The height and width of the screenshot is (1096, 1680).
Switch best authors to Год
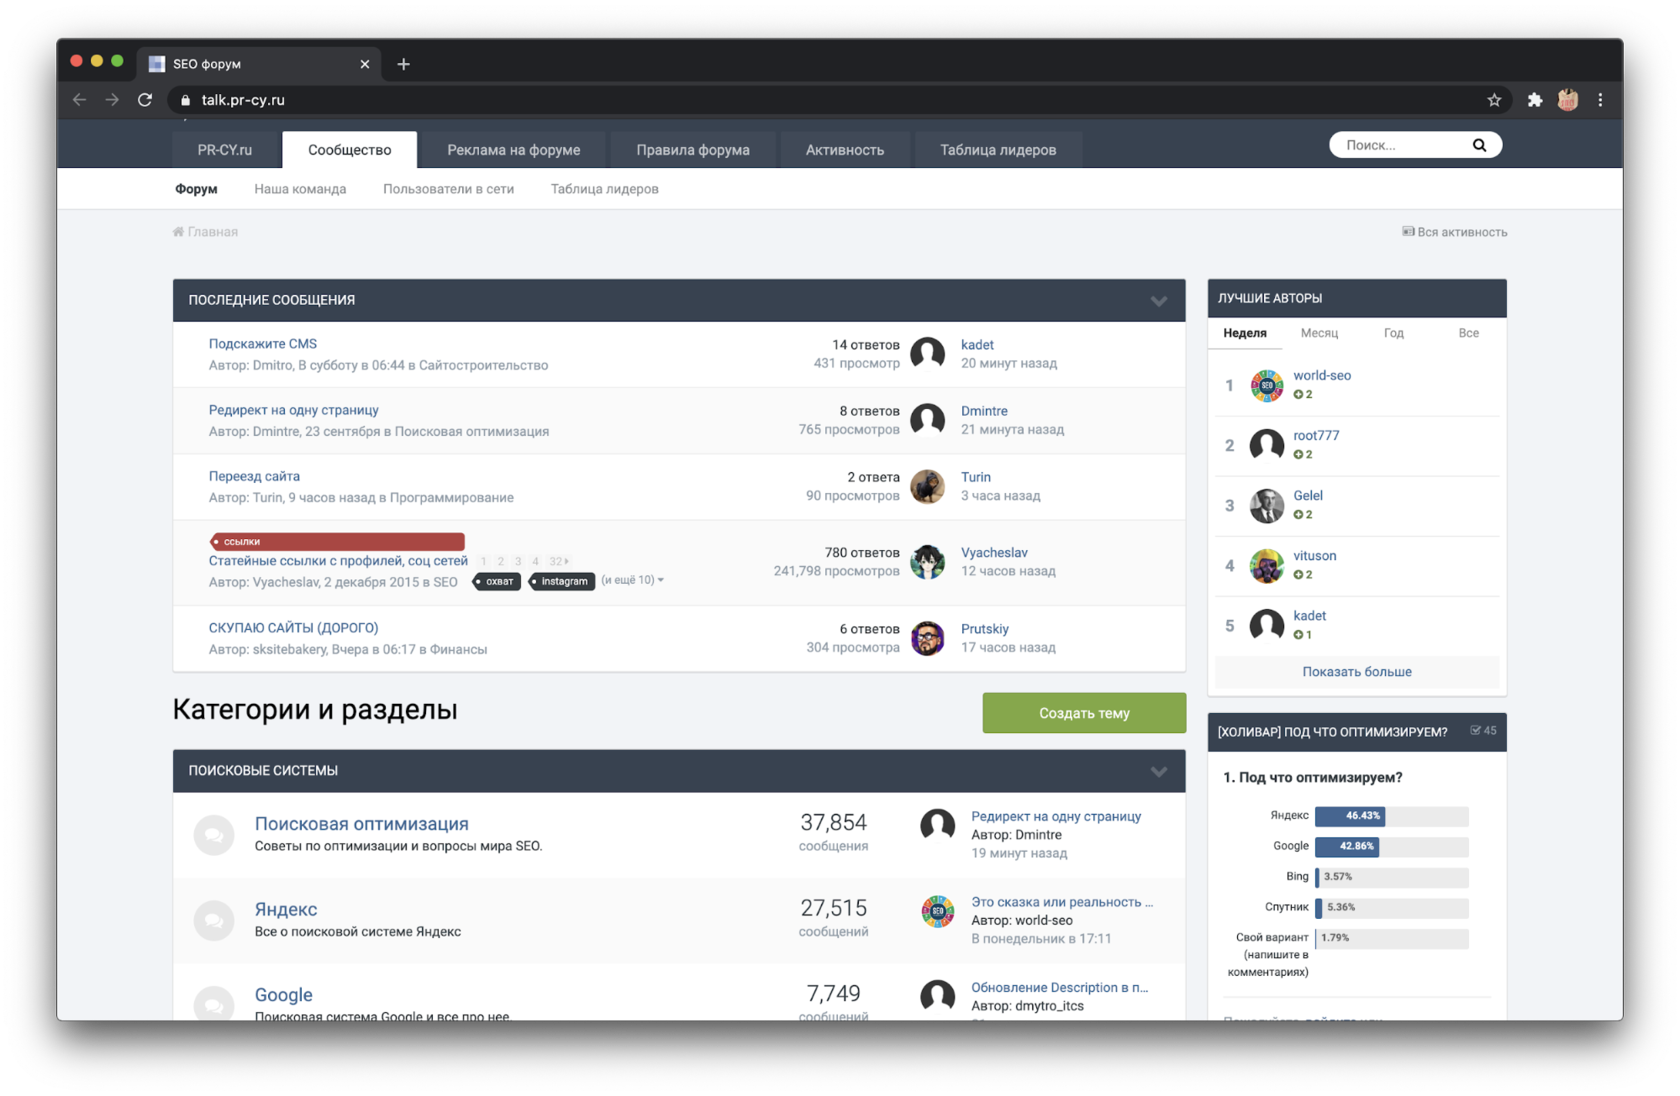pos(1393,333)
